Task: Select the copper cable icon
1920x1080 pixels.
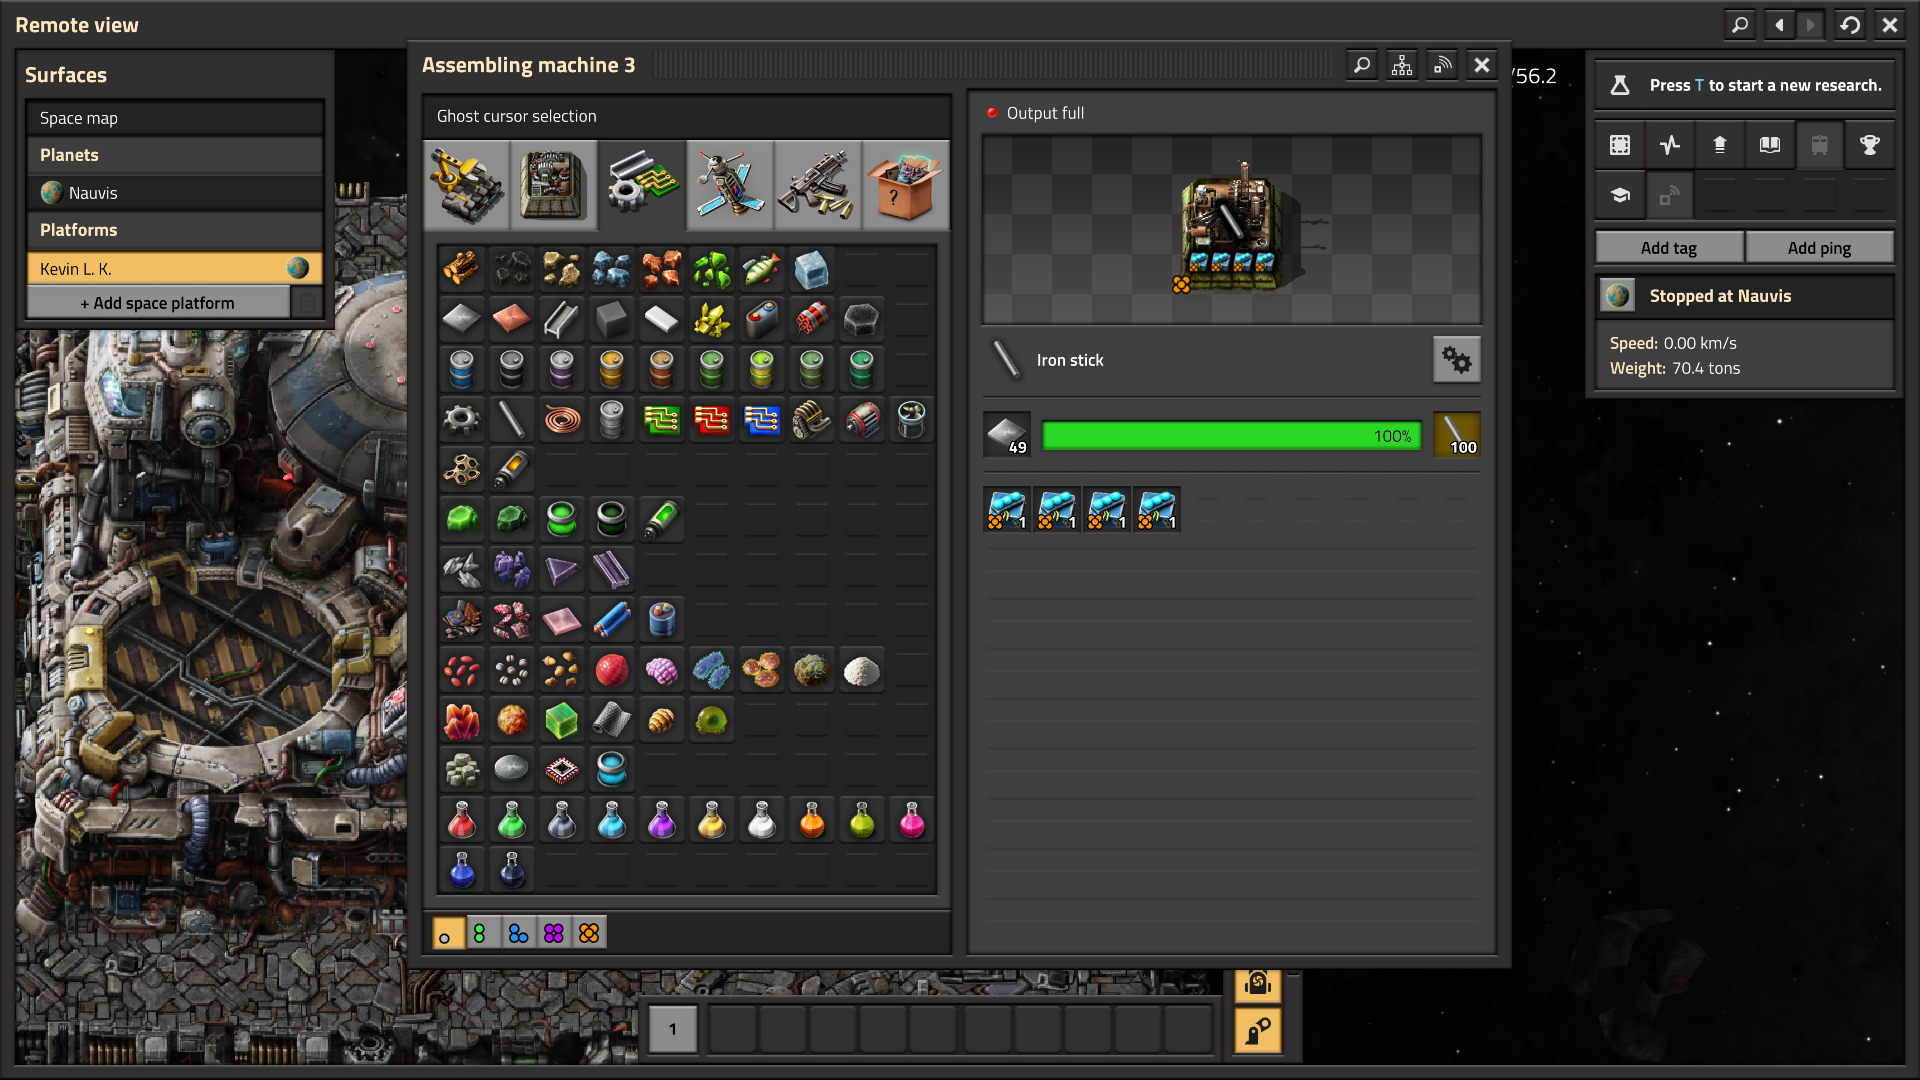Action: [562, 419]
